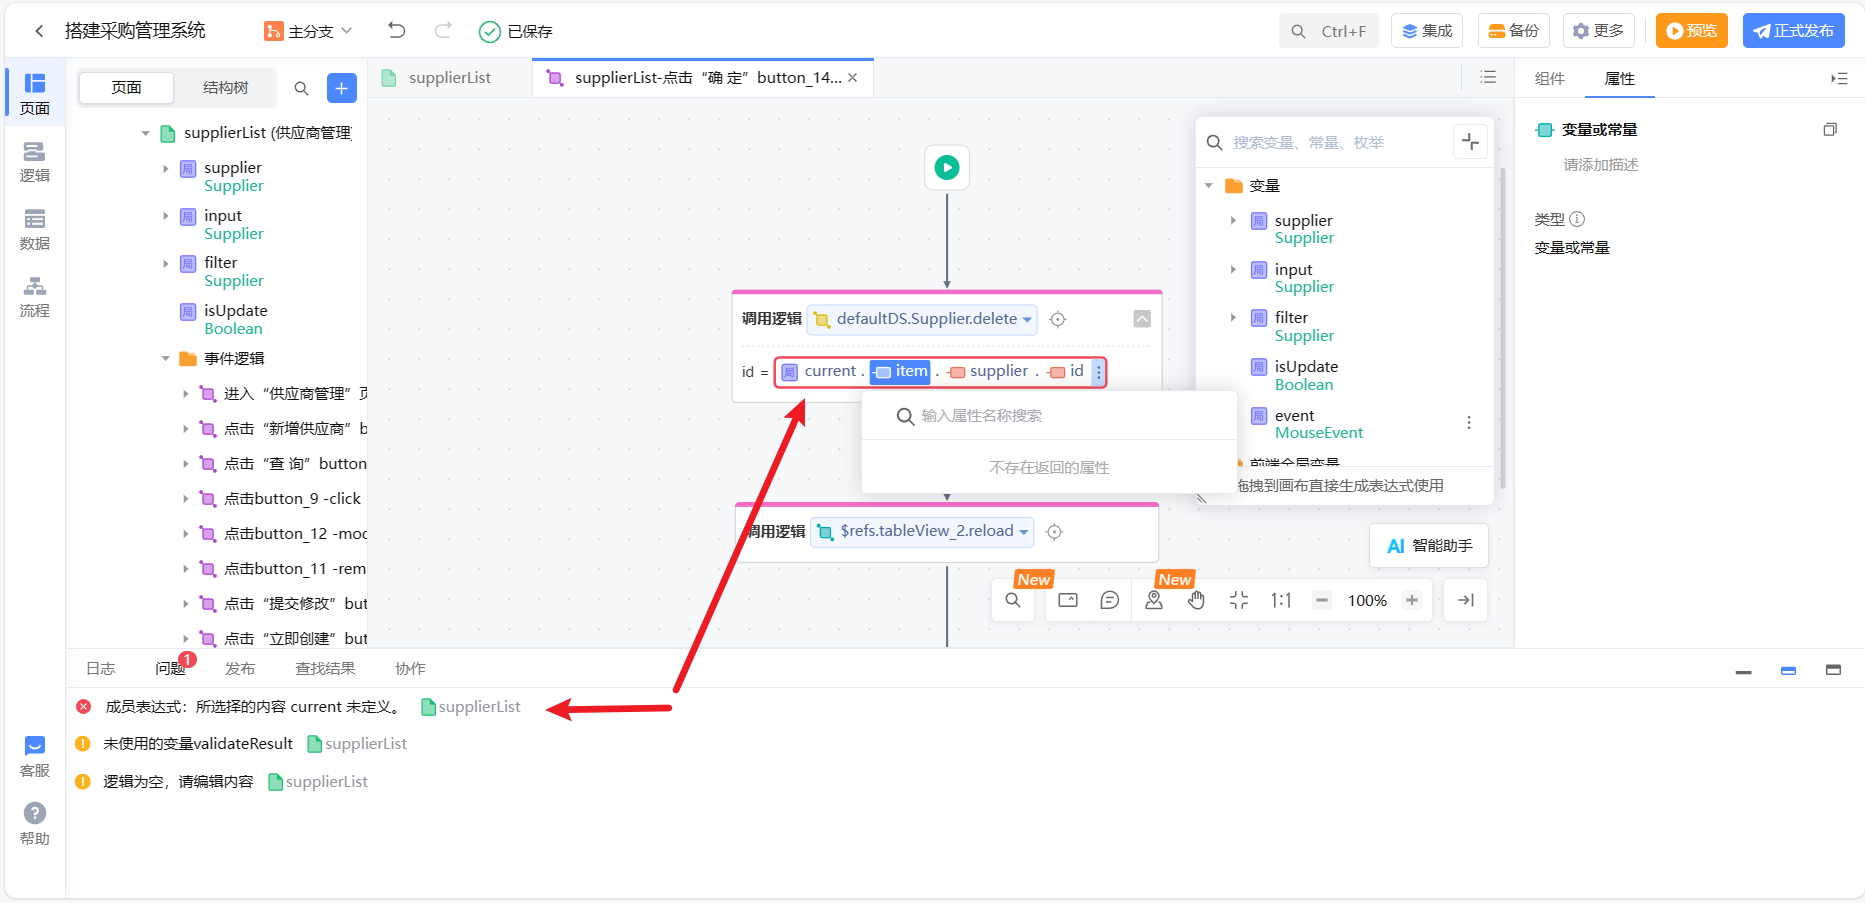The width and height of the screenshot is (1865, 903).
Task: Open the 查找结果 bottom tab
Action: click(x=325, y=669)
